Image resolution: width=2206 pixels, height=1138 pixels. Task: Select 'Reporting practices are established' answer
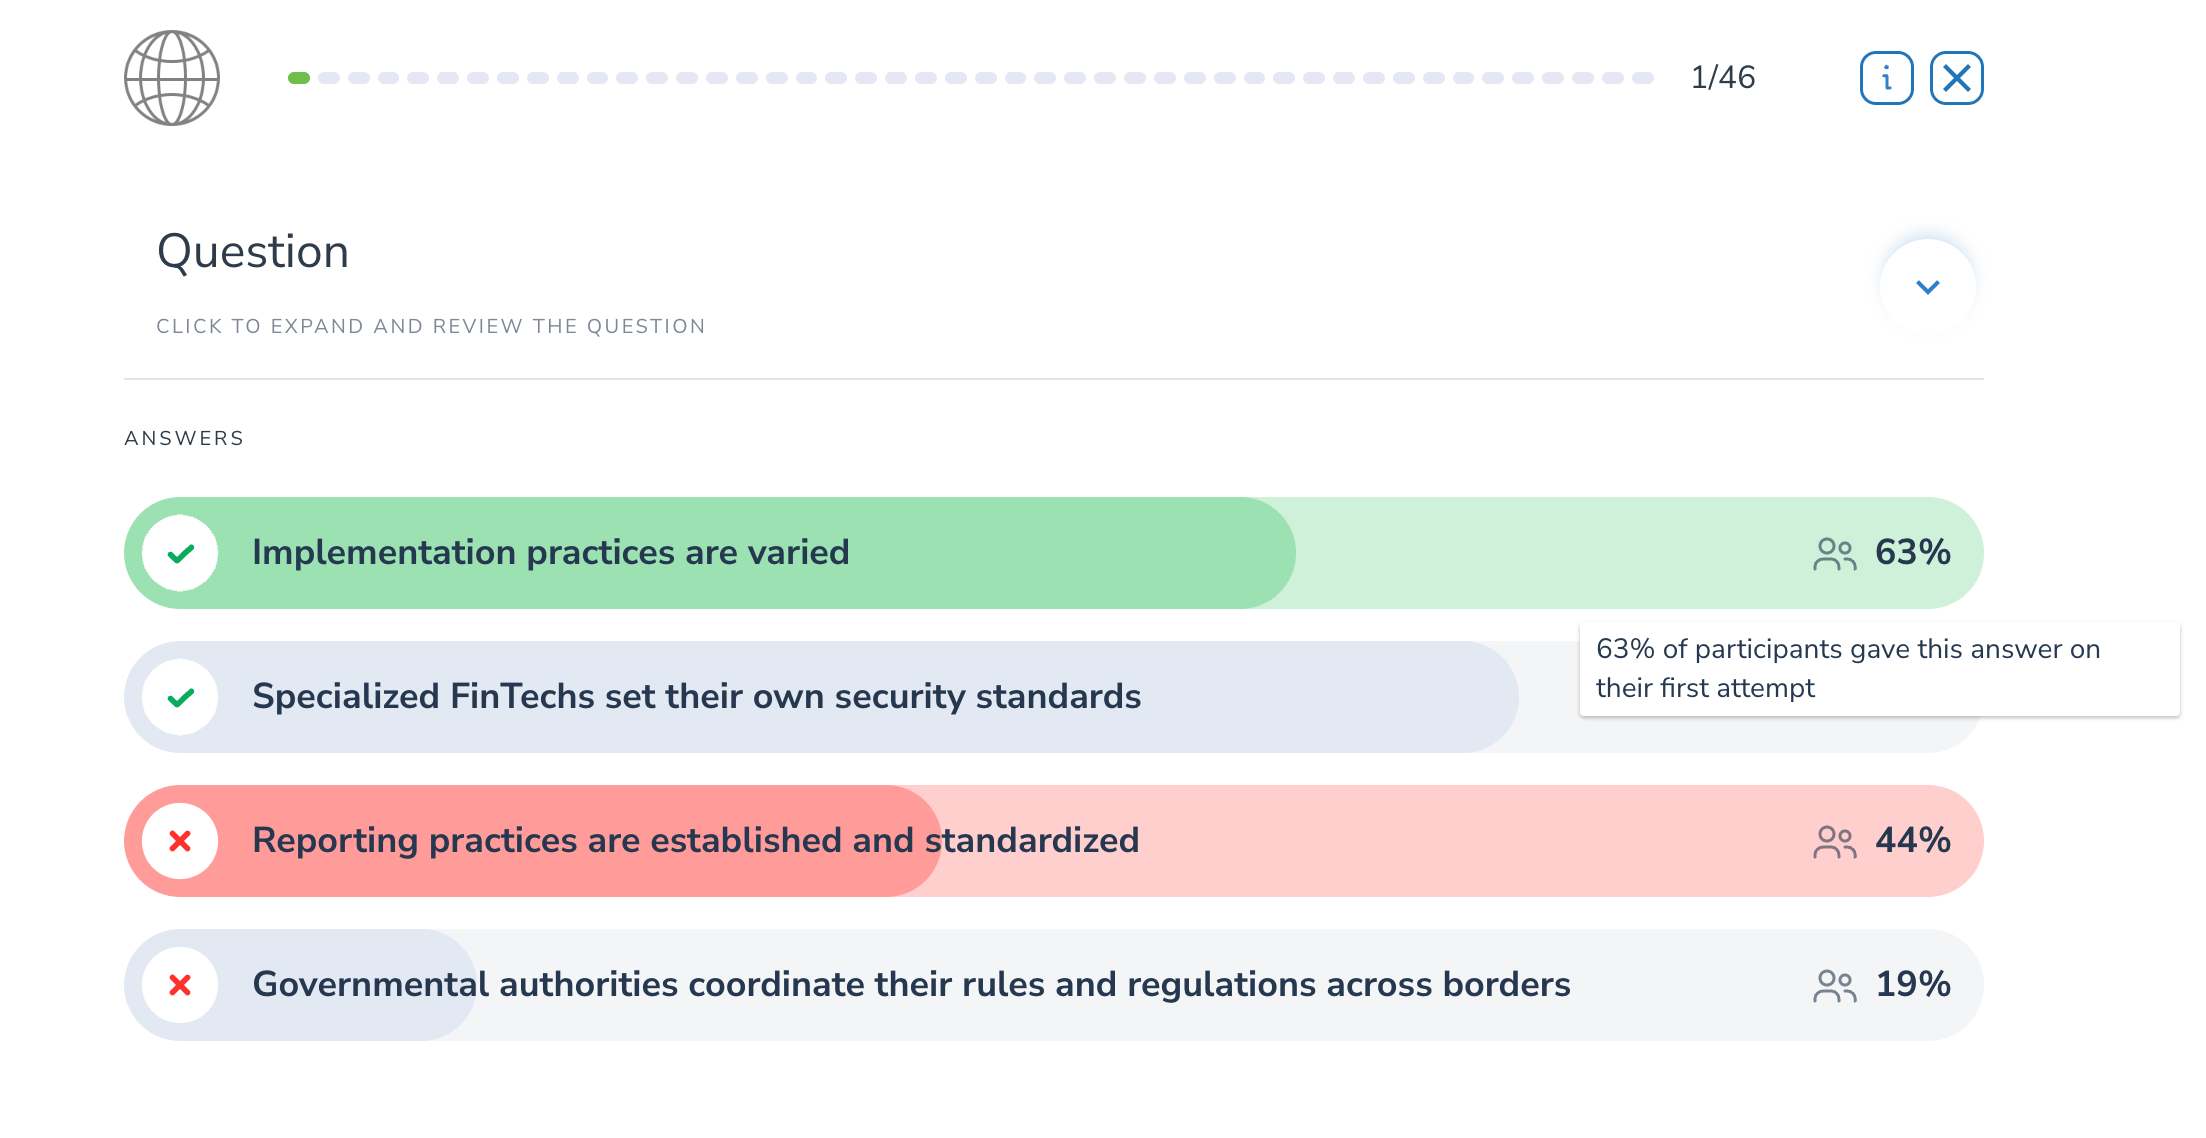[x=695, y=841]
